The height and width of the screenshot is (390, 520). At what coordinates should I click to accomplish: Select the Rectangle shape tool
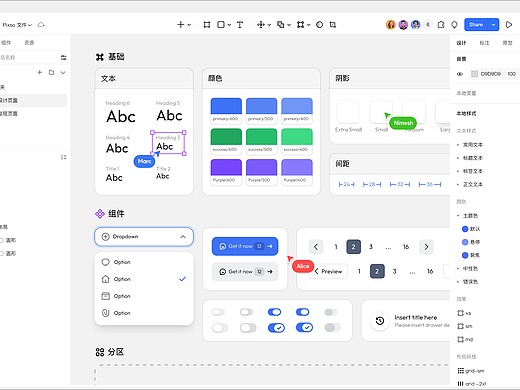click(x=221, y=25)
